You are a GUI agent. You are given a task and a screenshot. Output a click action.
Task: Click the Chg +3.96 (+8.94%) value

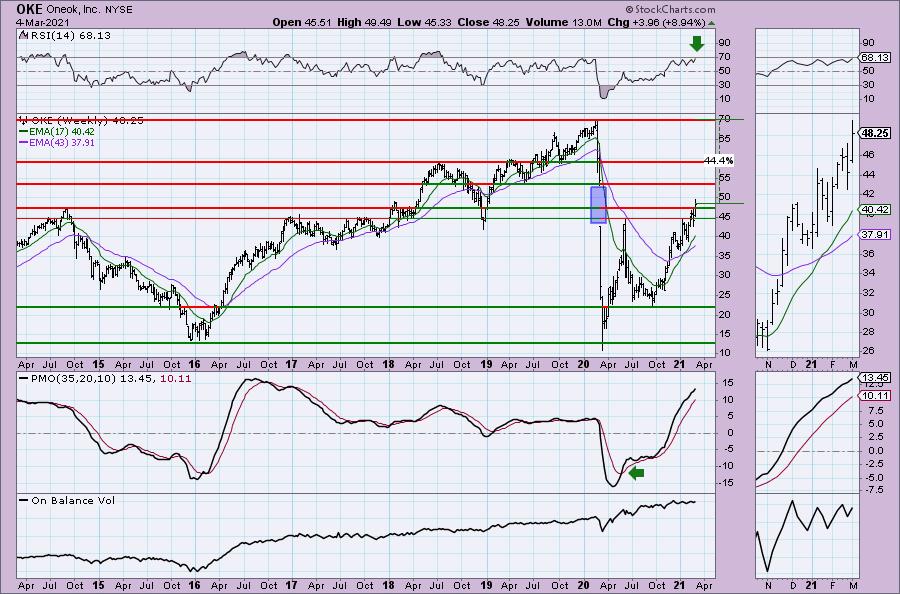pyautogui.click(x=656, y=22)
